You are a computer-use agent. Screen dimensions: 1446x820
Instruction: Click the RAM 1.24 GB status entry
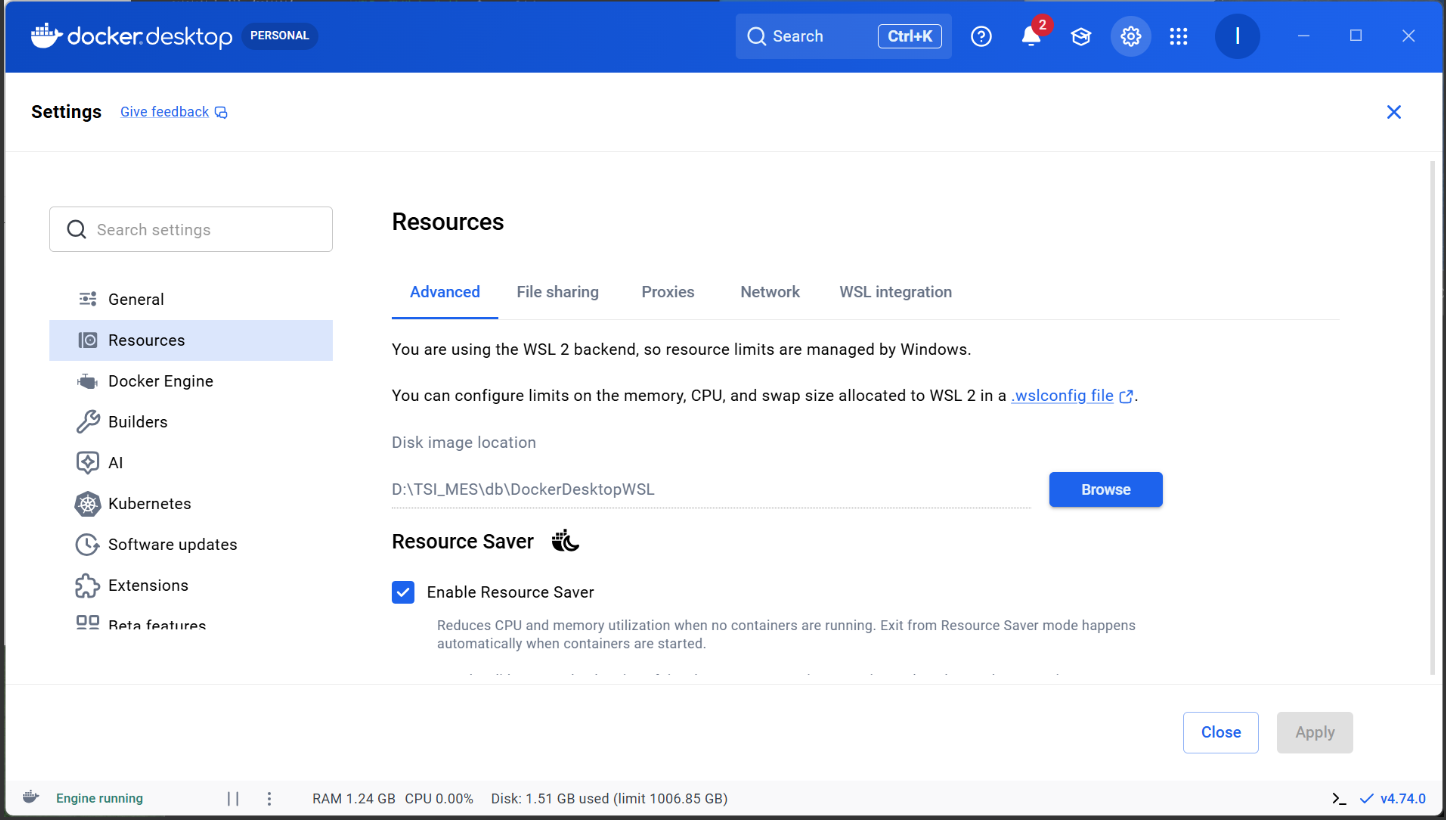coord(354,799)
